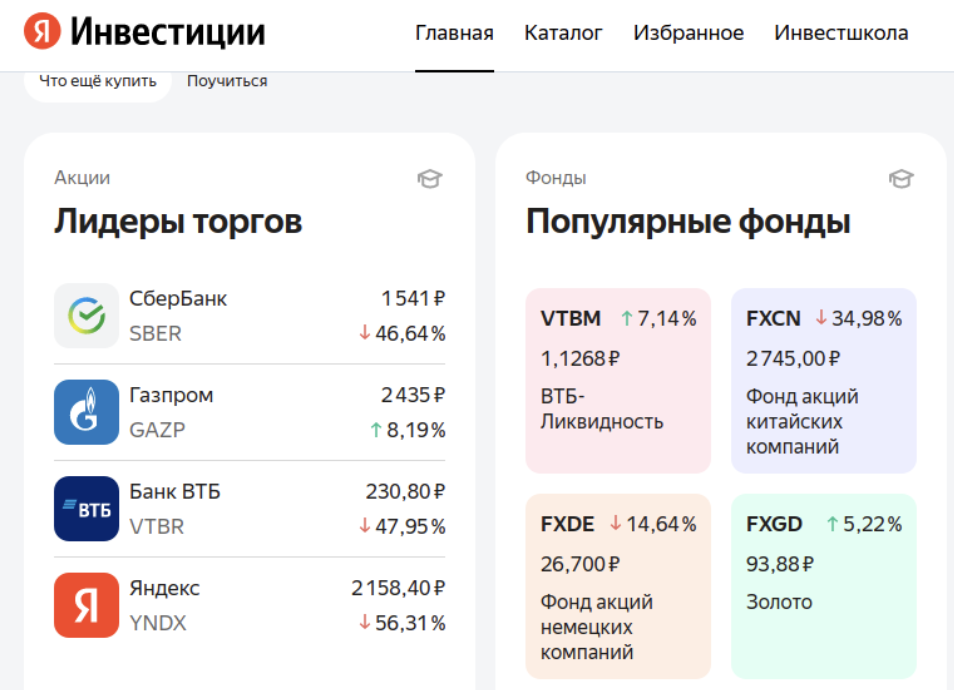The height and width of the screenshot is (690, 954).
Task: Open the graduation cap icon on Лидеры торгов card
Action: pos(430,178)
